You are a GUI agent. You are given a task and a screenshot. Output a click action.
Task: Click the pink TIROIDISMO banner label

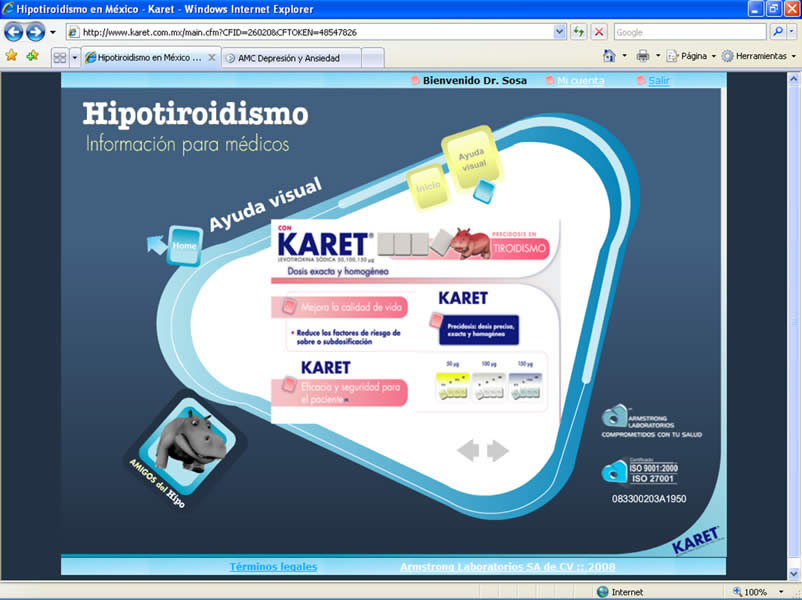click(519, 249)
